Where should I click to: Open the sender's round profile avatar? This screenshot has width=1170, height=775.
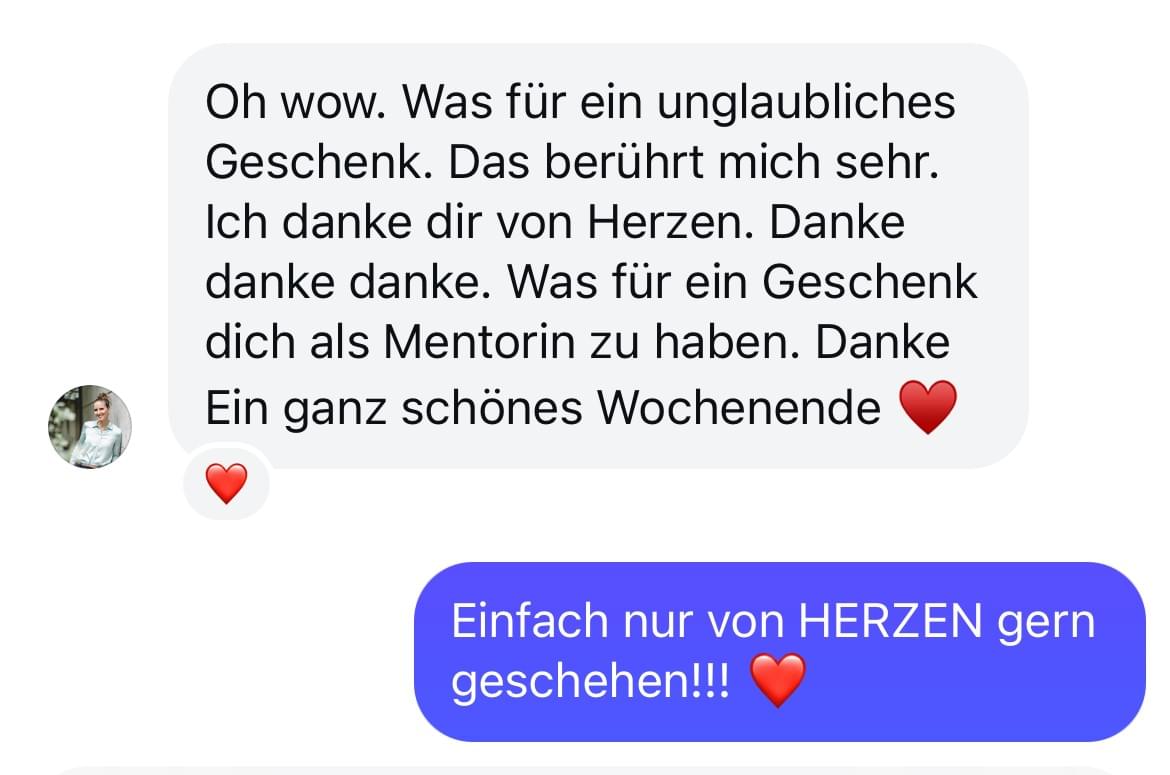90,427
